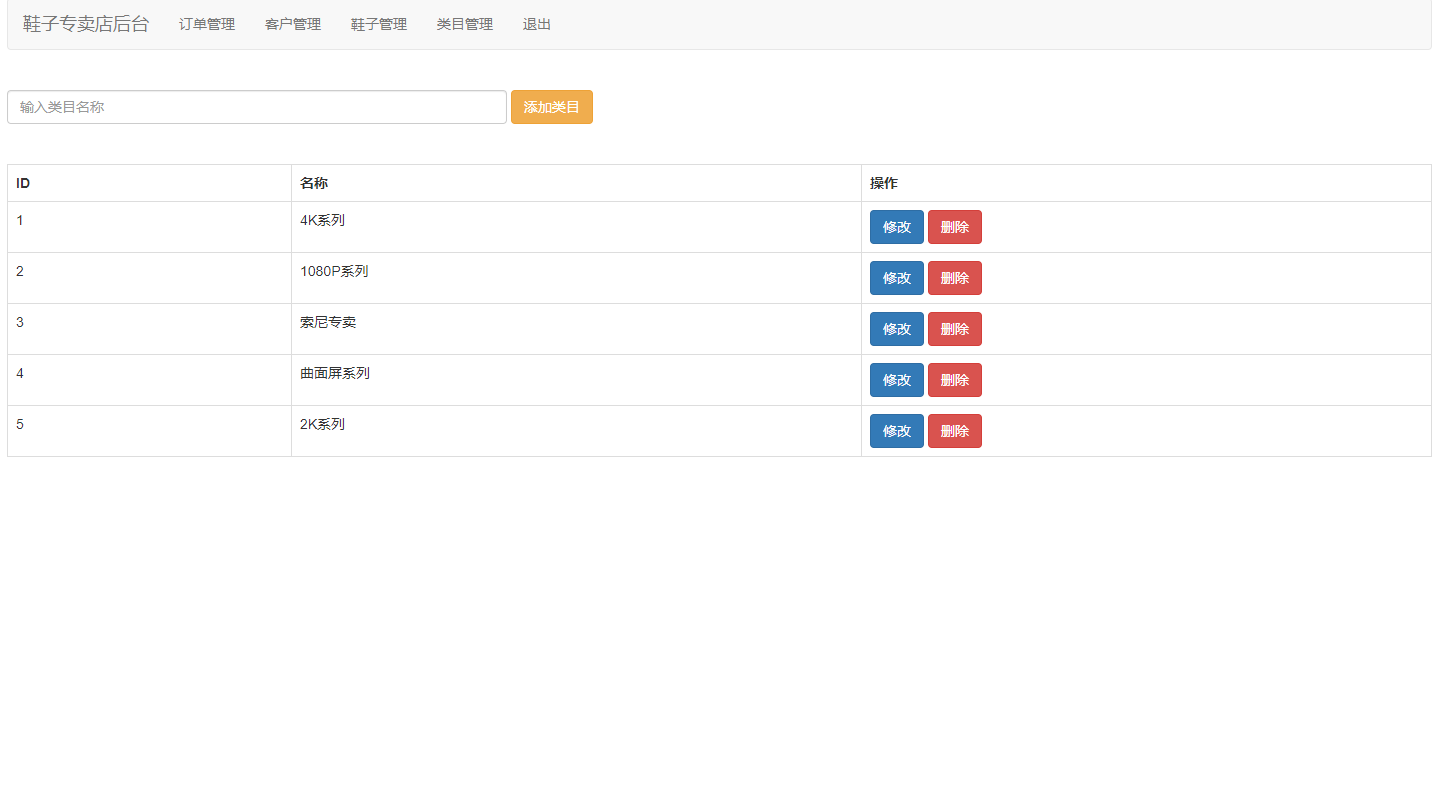Click 修改 for 2K系列

[x=896, y=431]
